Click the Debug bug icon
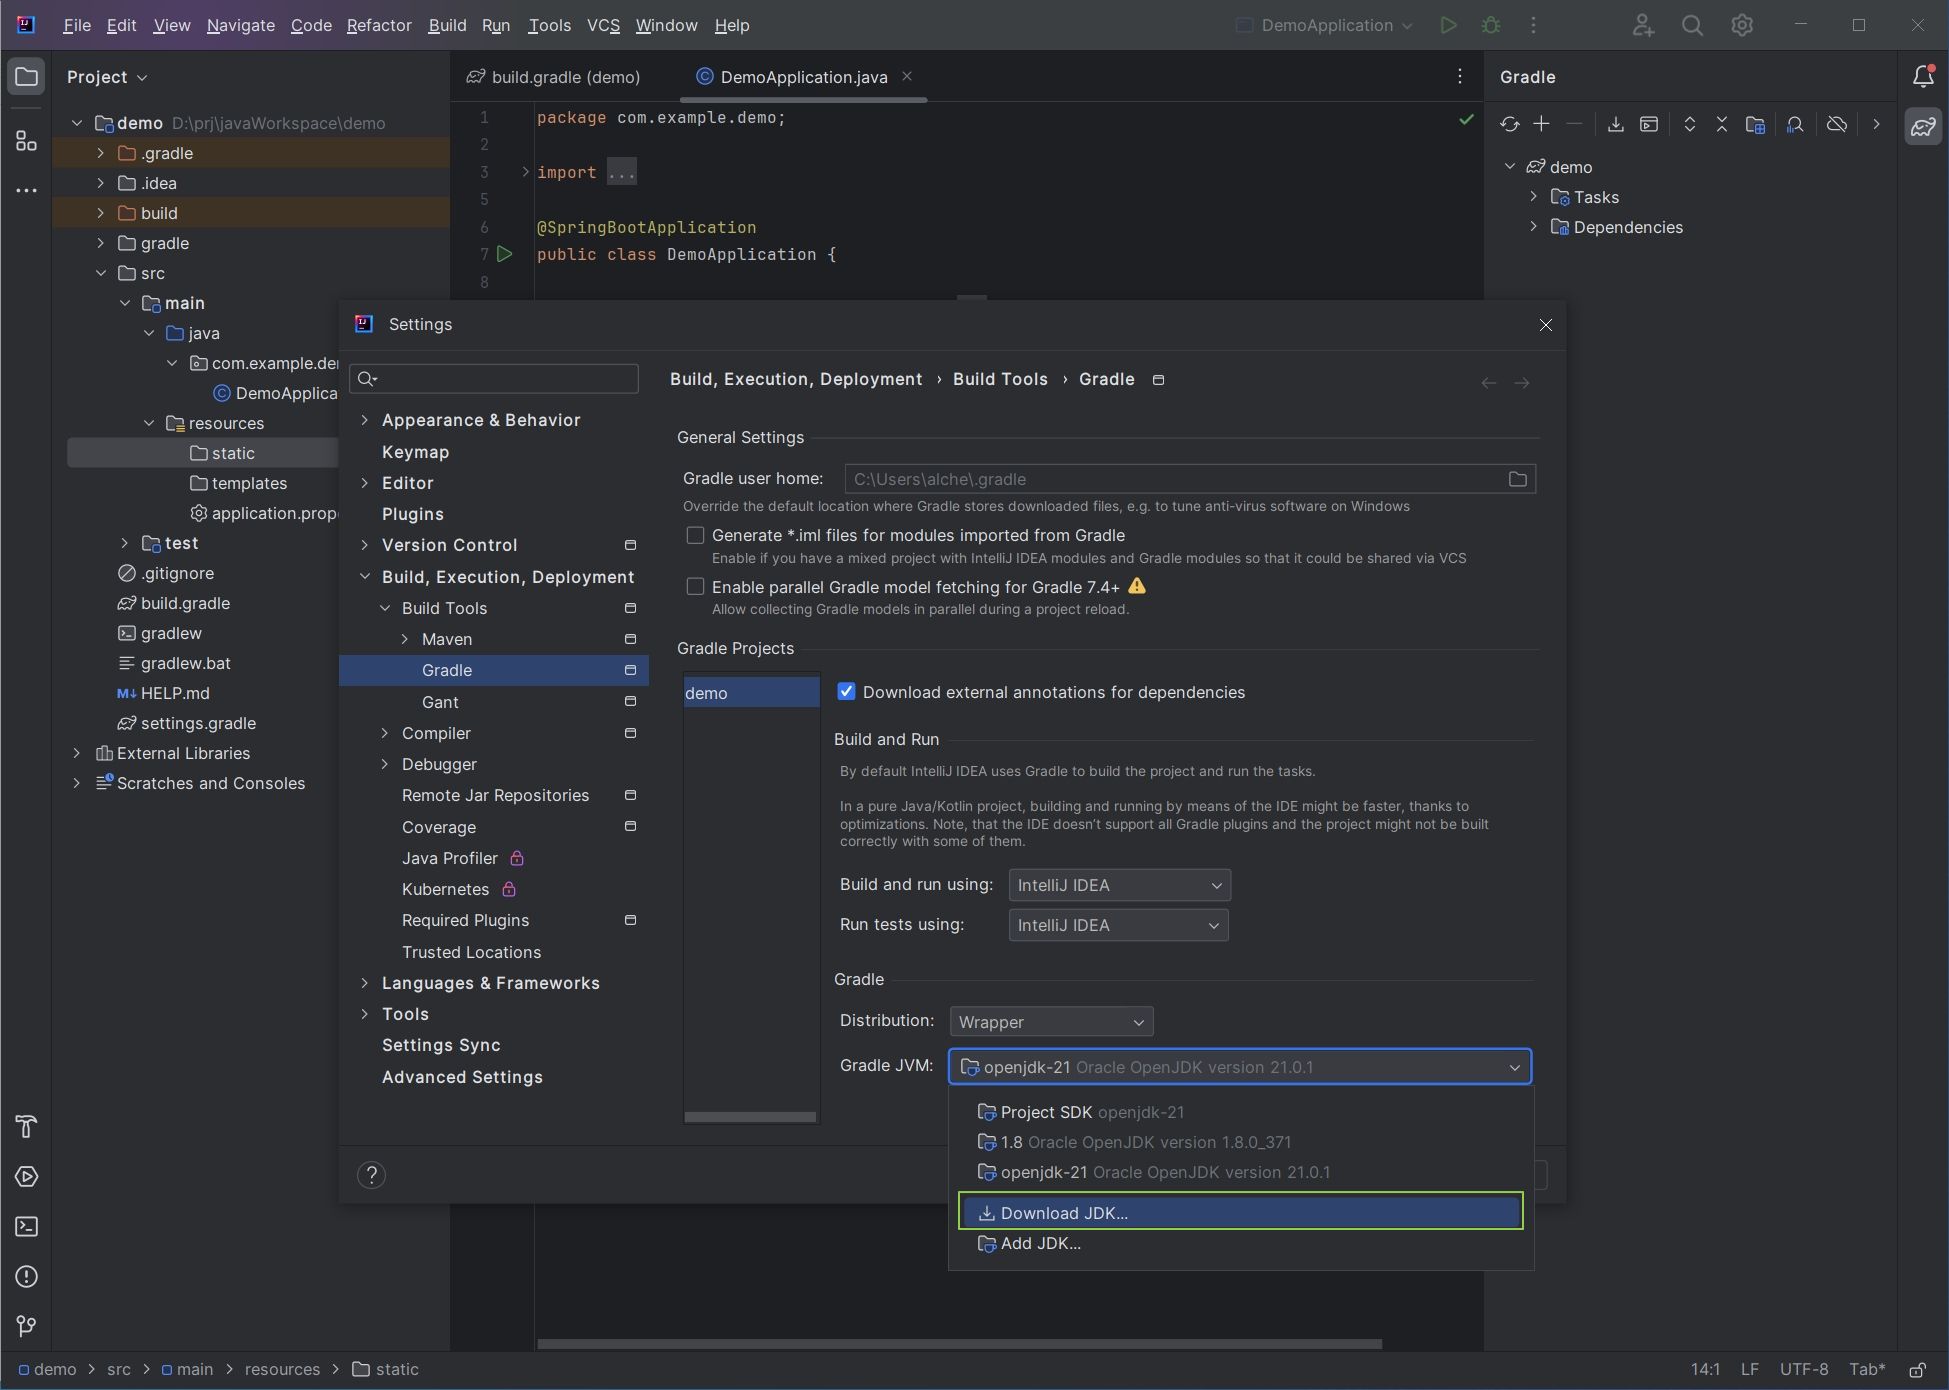 (x=1490, y=26)
